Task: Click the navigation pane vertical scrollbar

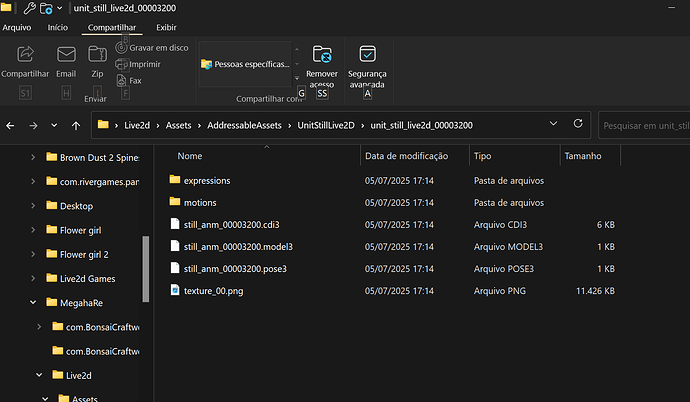Action: 146,269
